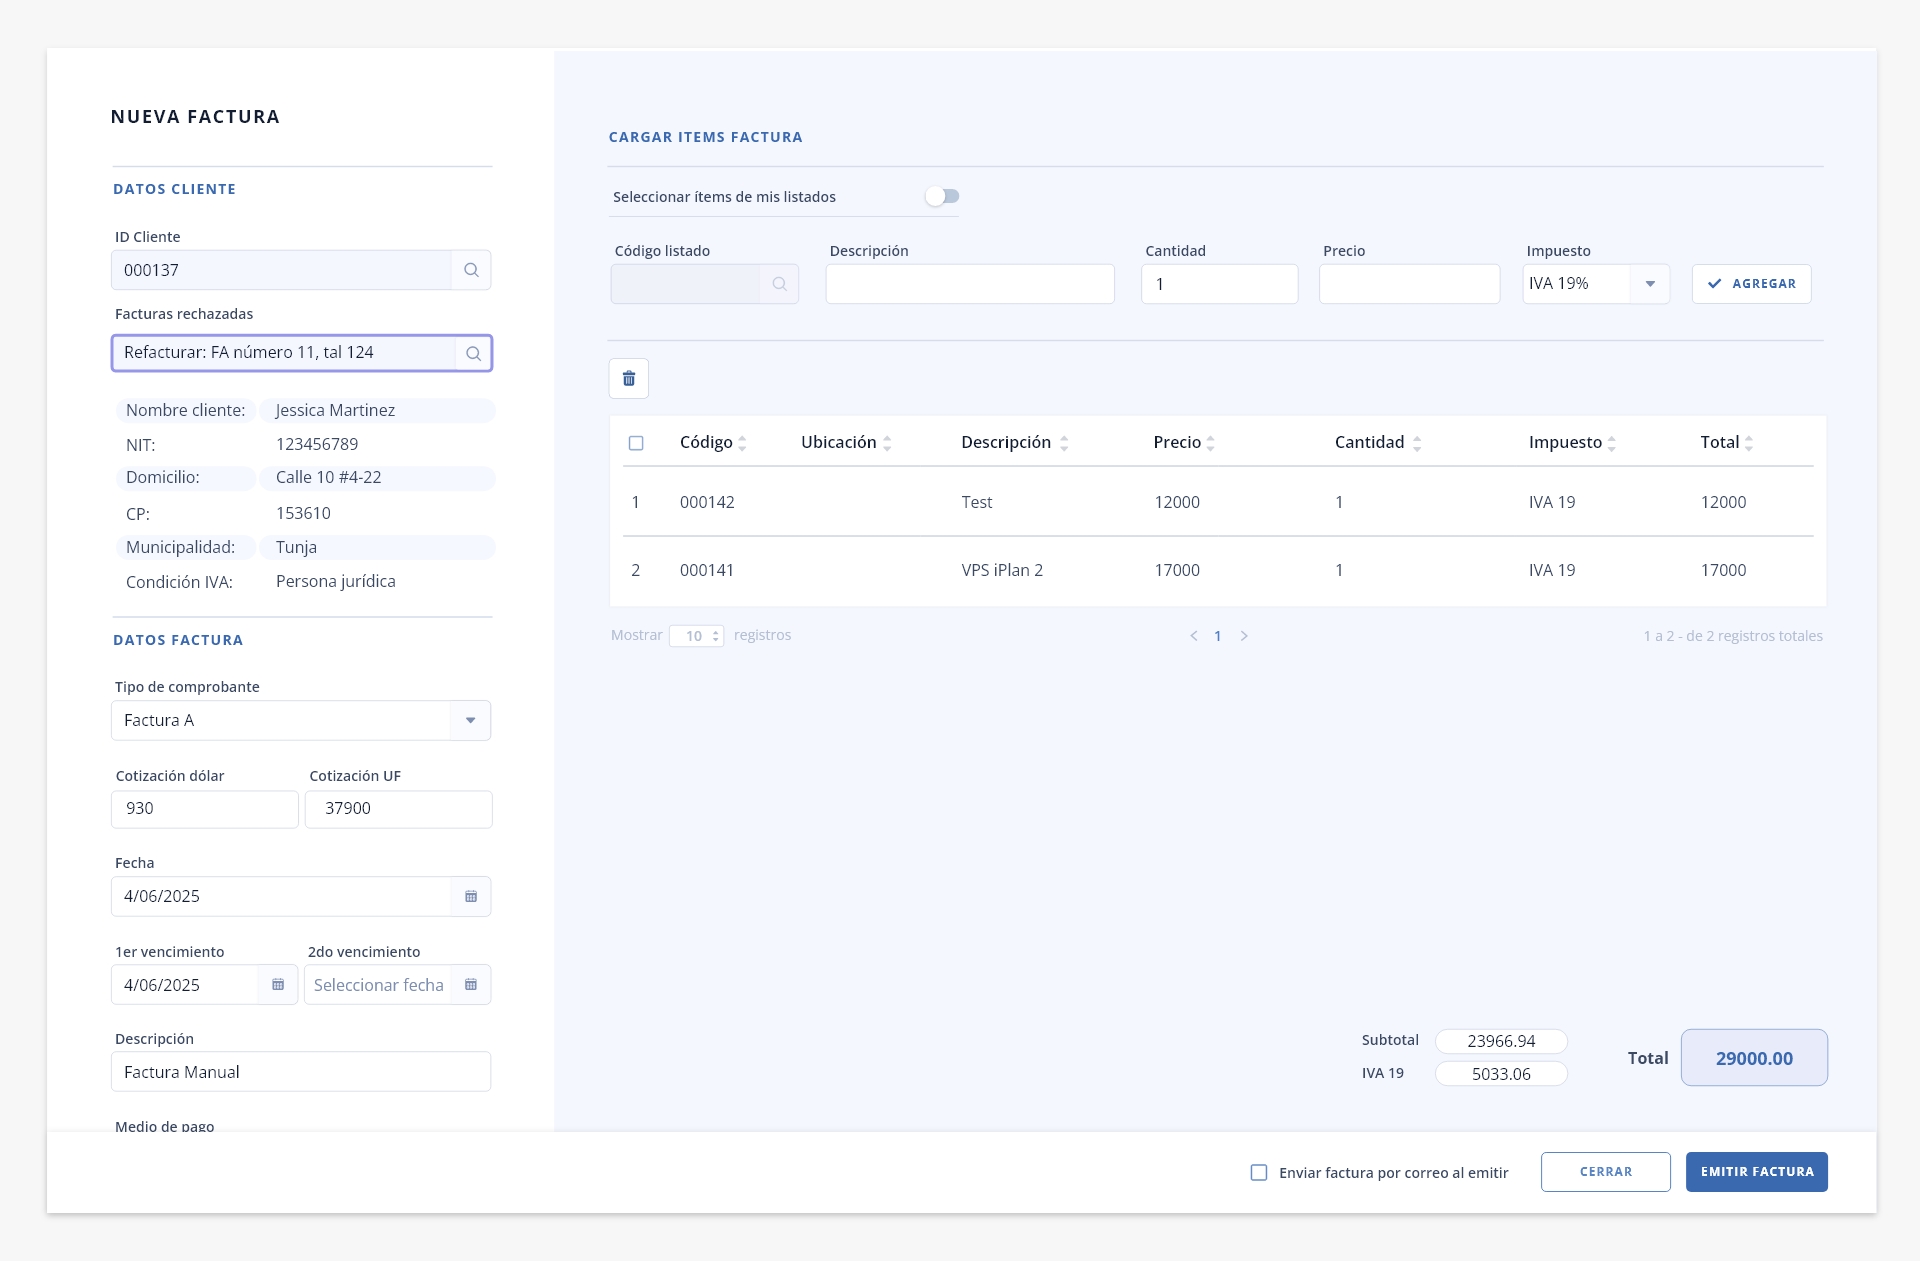Enable Enviar factura por correo al emitir
The height and width of the screenshot is (1261, 1920).
(1259, 1172)
